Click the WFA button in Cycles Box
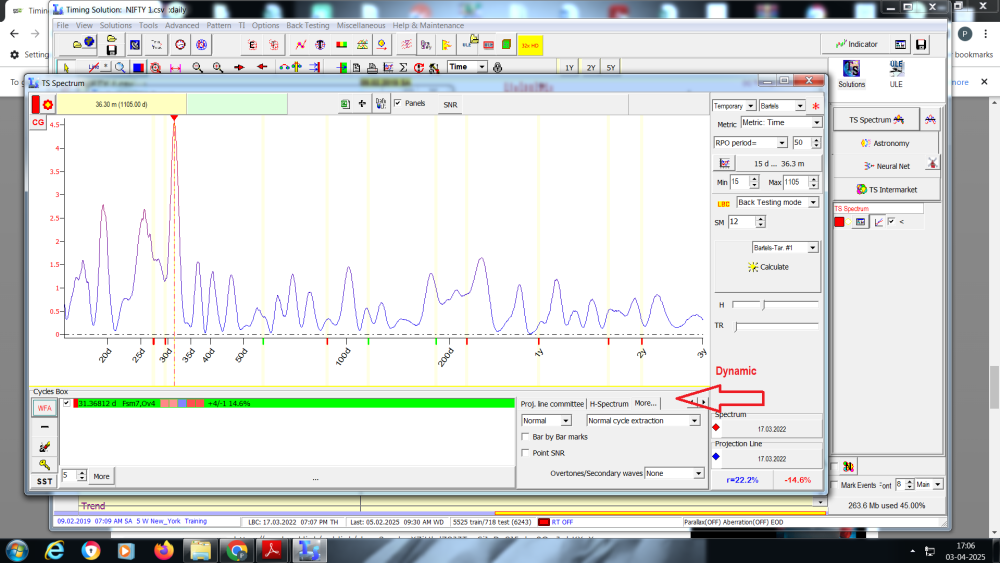The width and height of the screenshot is (1000, 563). pos(44,408)
